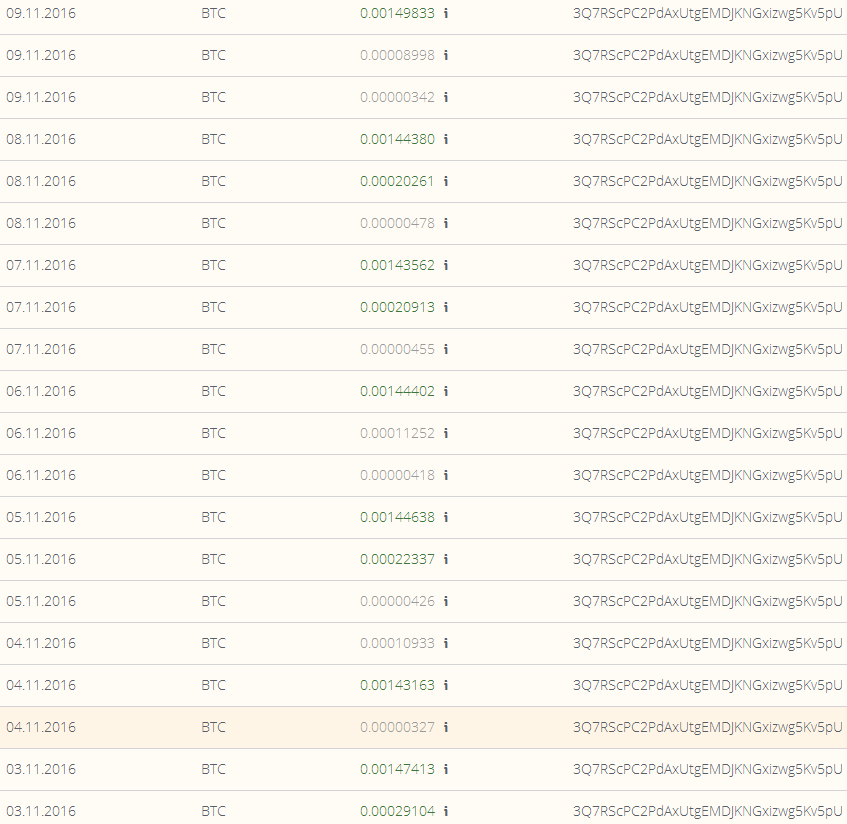The width and height of the screenshot is (847, 824).
Task: Select wallet address in the 0.00029104 row
Action: pos(708,812)
